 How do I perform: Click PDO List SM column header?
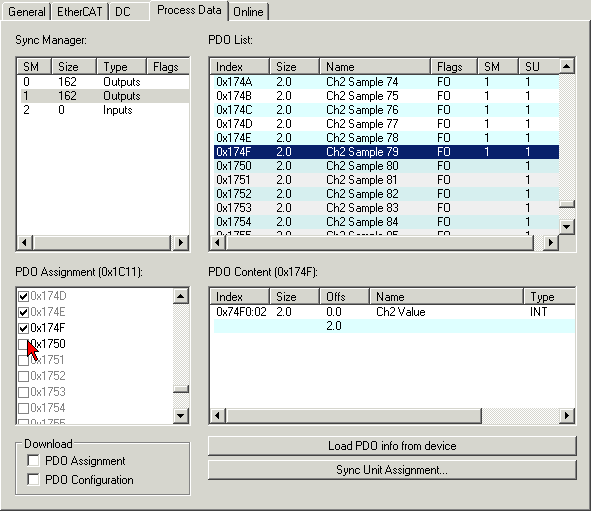click(498, 67)
